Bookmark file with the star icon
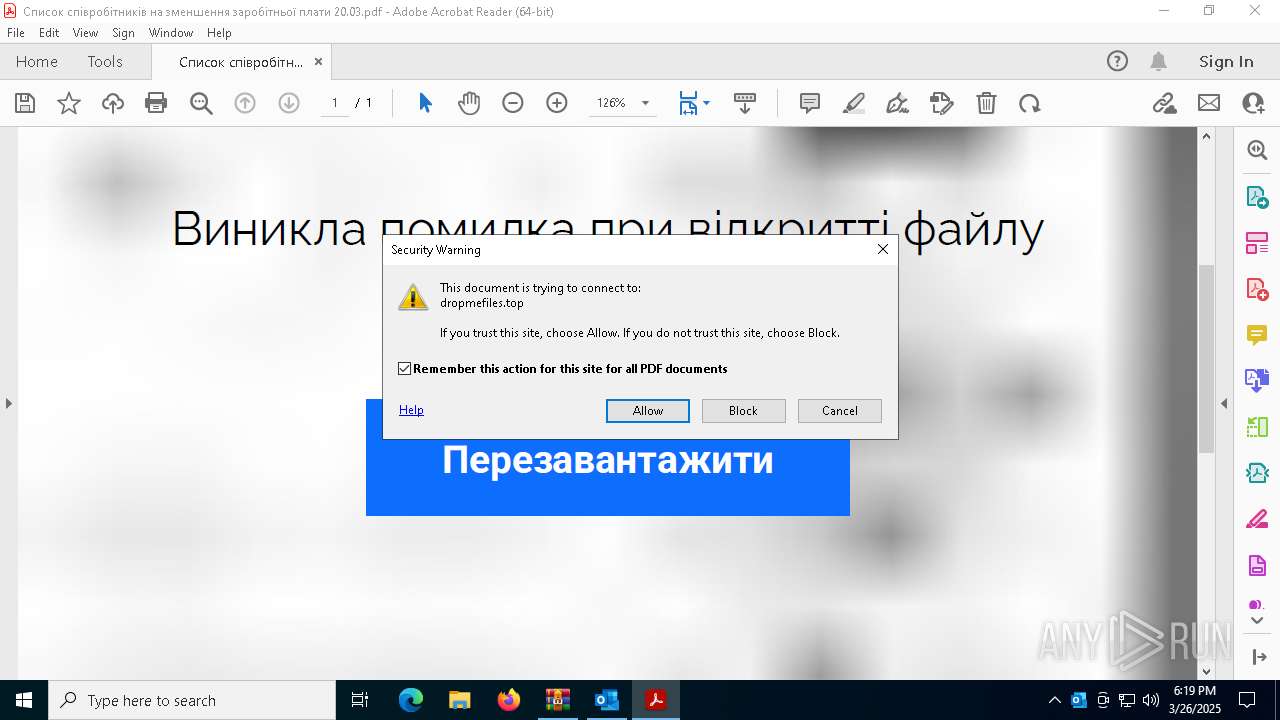 point(69,103)
